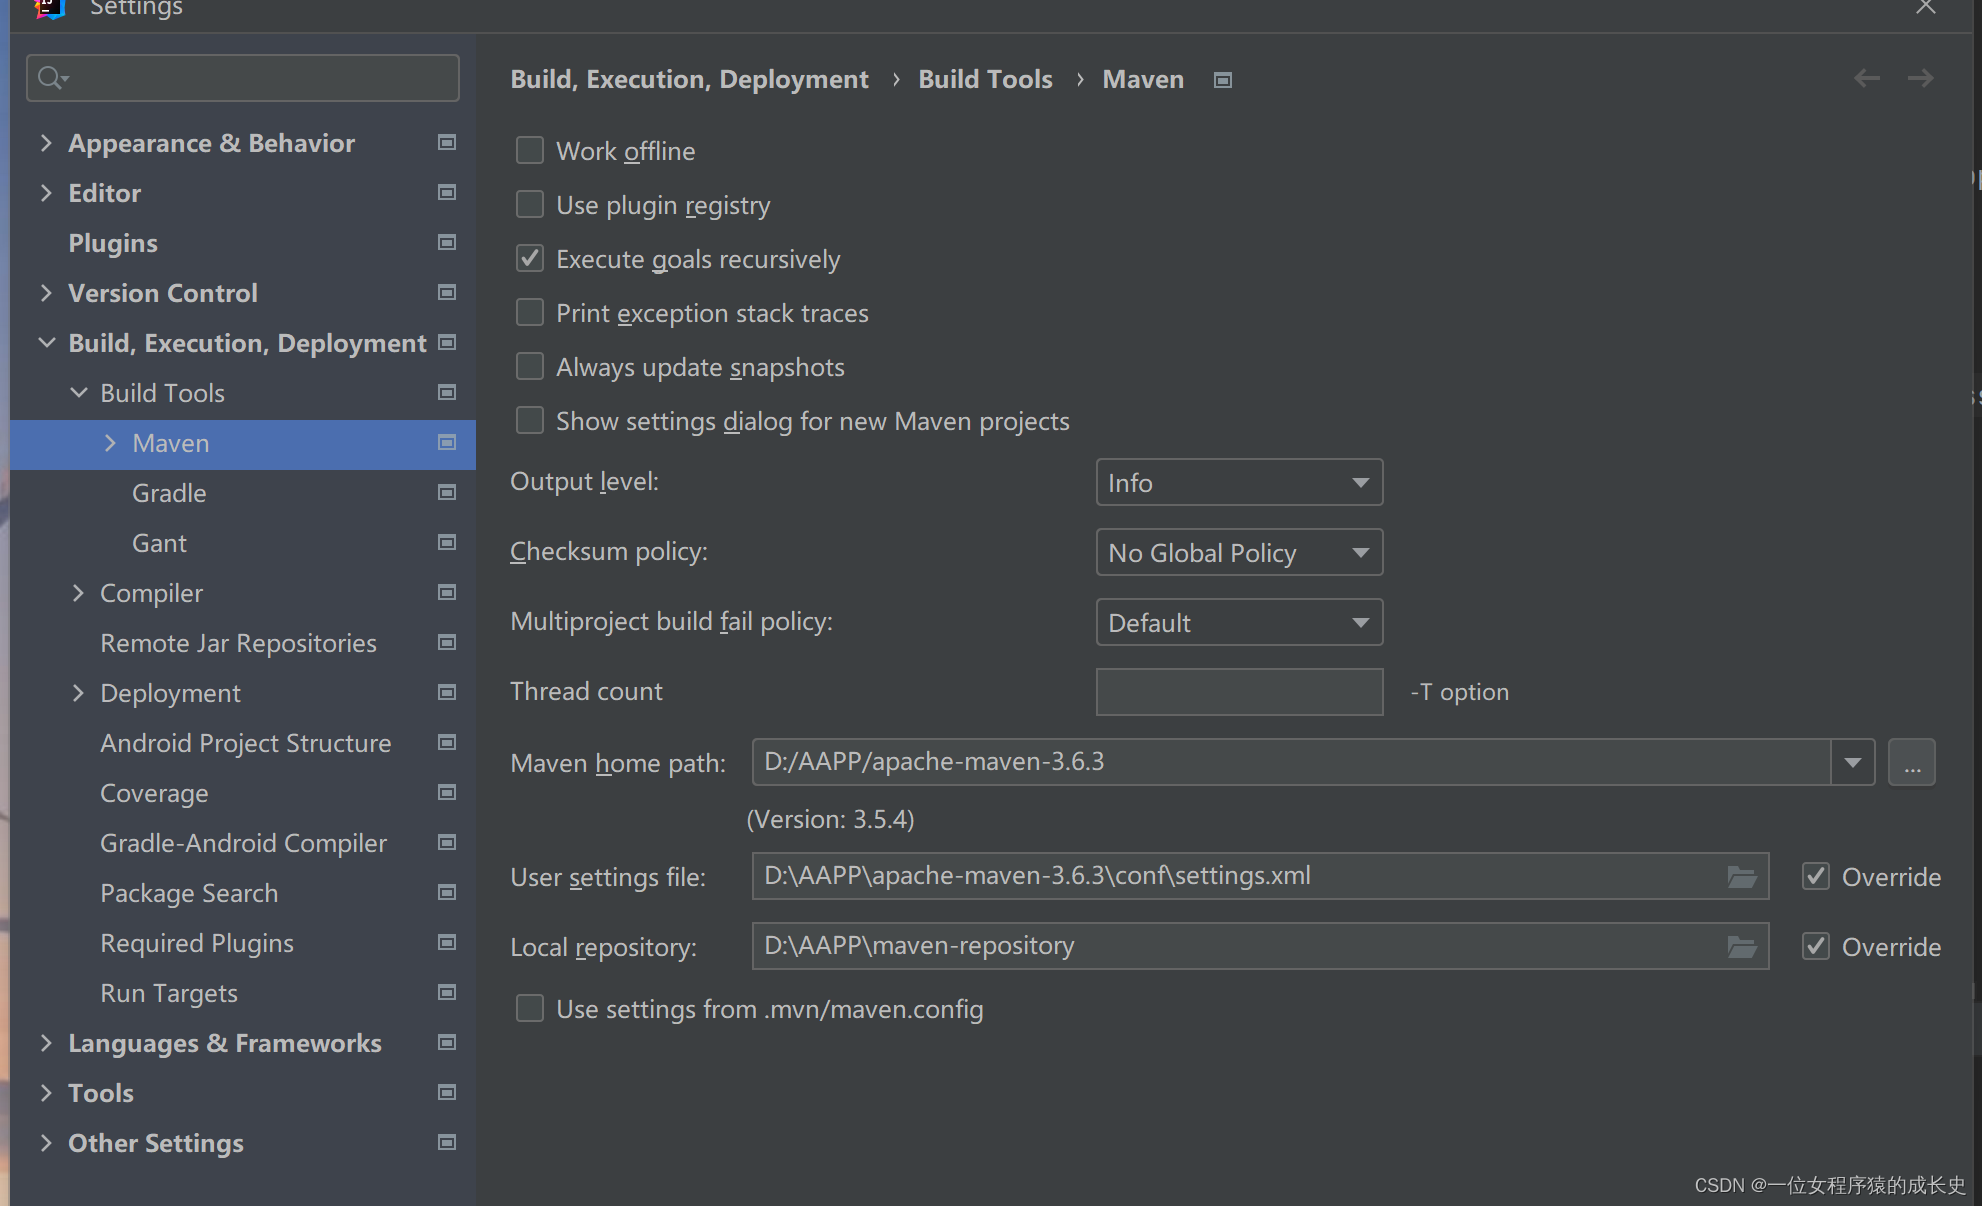
Task: Click back navigation arrow icon
Action: click(x=1866, y=78)
